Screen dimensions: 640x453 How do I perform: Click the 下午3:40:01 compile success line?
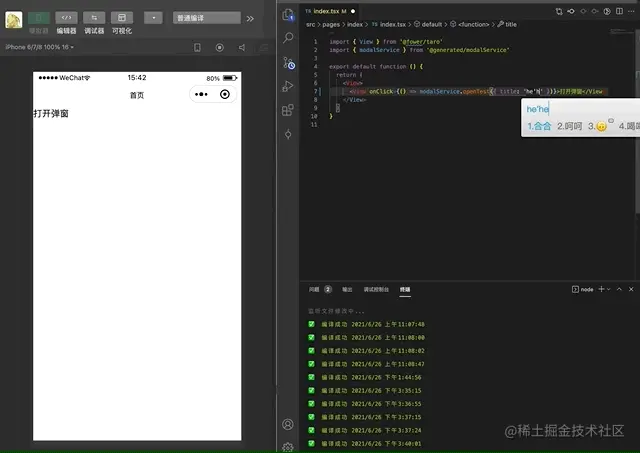pyautogui.click(x=365, y=444)
